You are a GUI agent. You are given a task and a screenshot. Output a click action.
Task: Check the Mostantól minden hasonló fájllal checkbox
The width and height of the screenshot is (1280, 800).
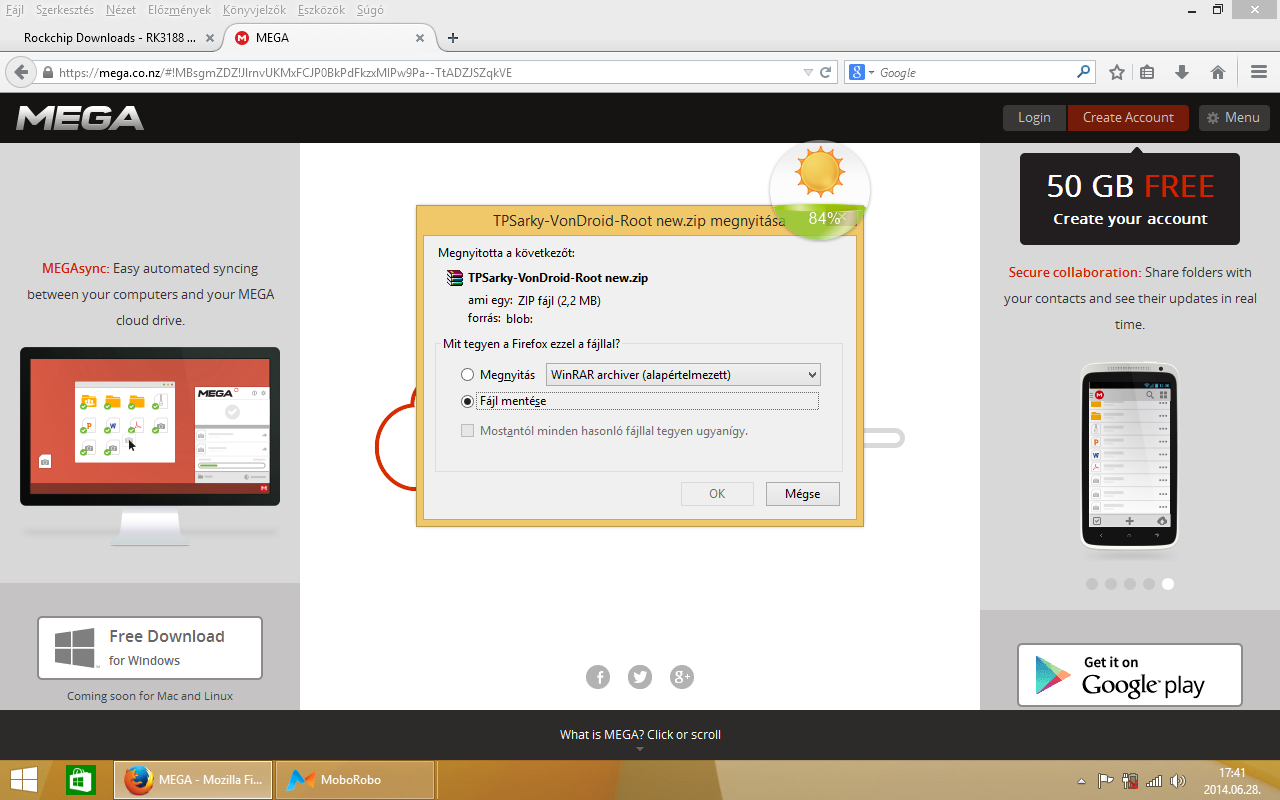click(467, 431)
